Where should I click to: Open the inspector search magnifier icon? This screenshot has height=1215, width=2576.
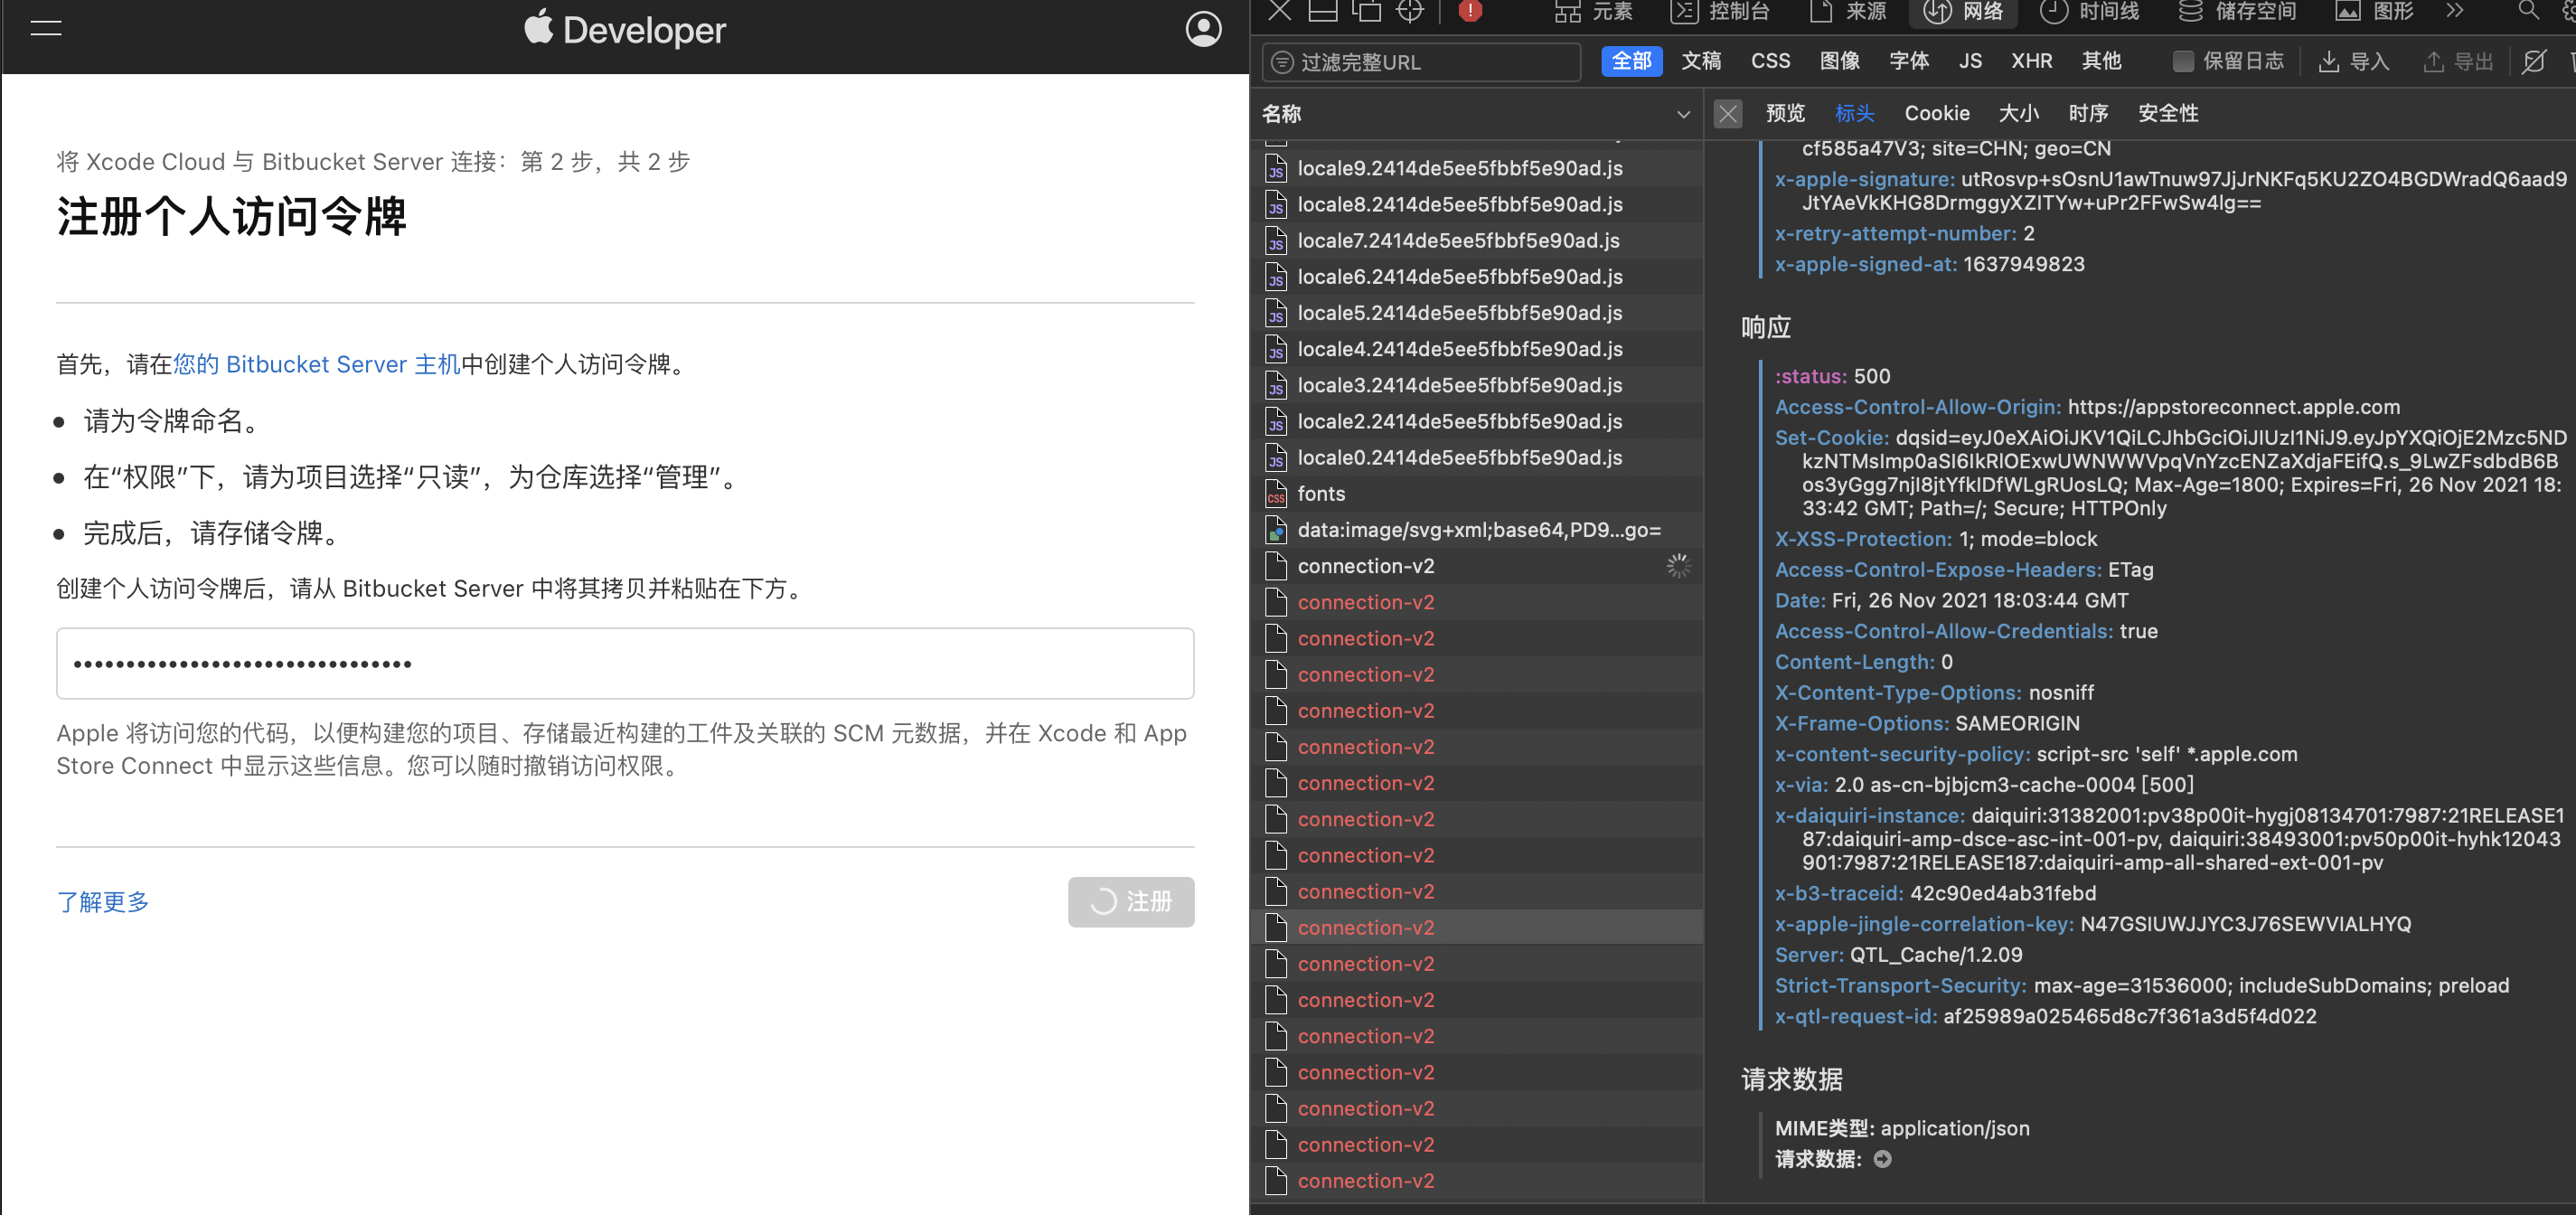click(x=2528, y=11)
